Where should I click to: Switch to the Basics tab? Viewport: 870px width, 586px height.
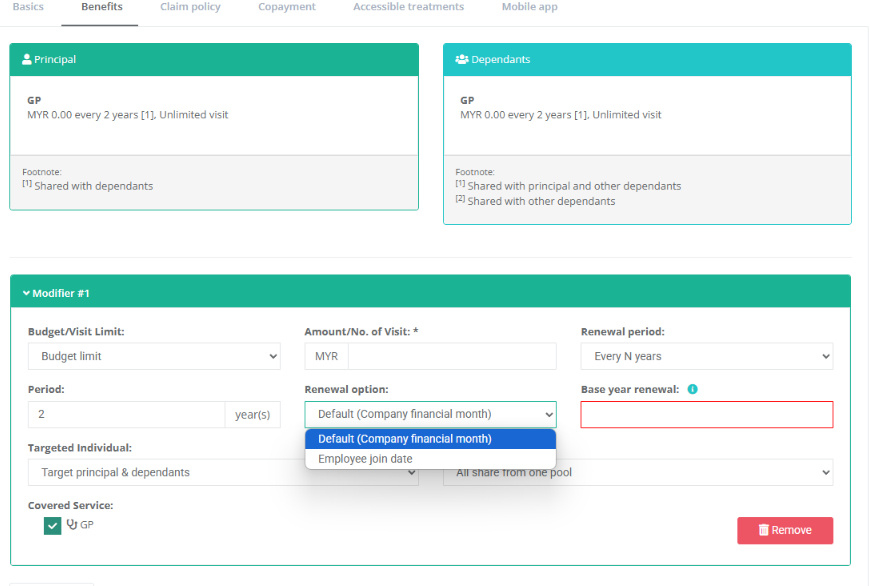[x=28, y=7]
